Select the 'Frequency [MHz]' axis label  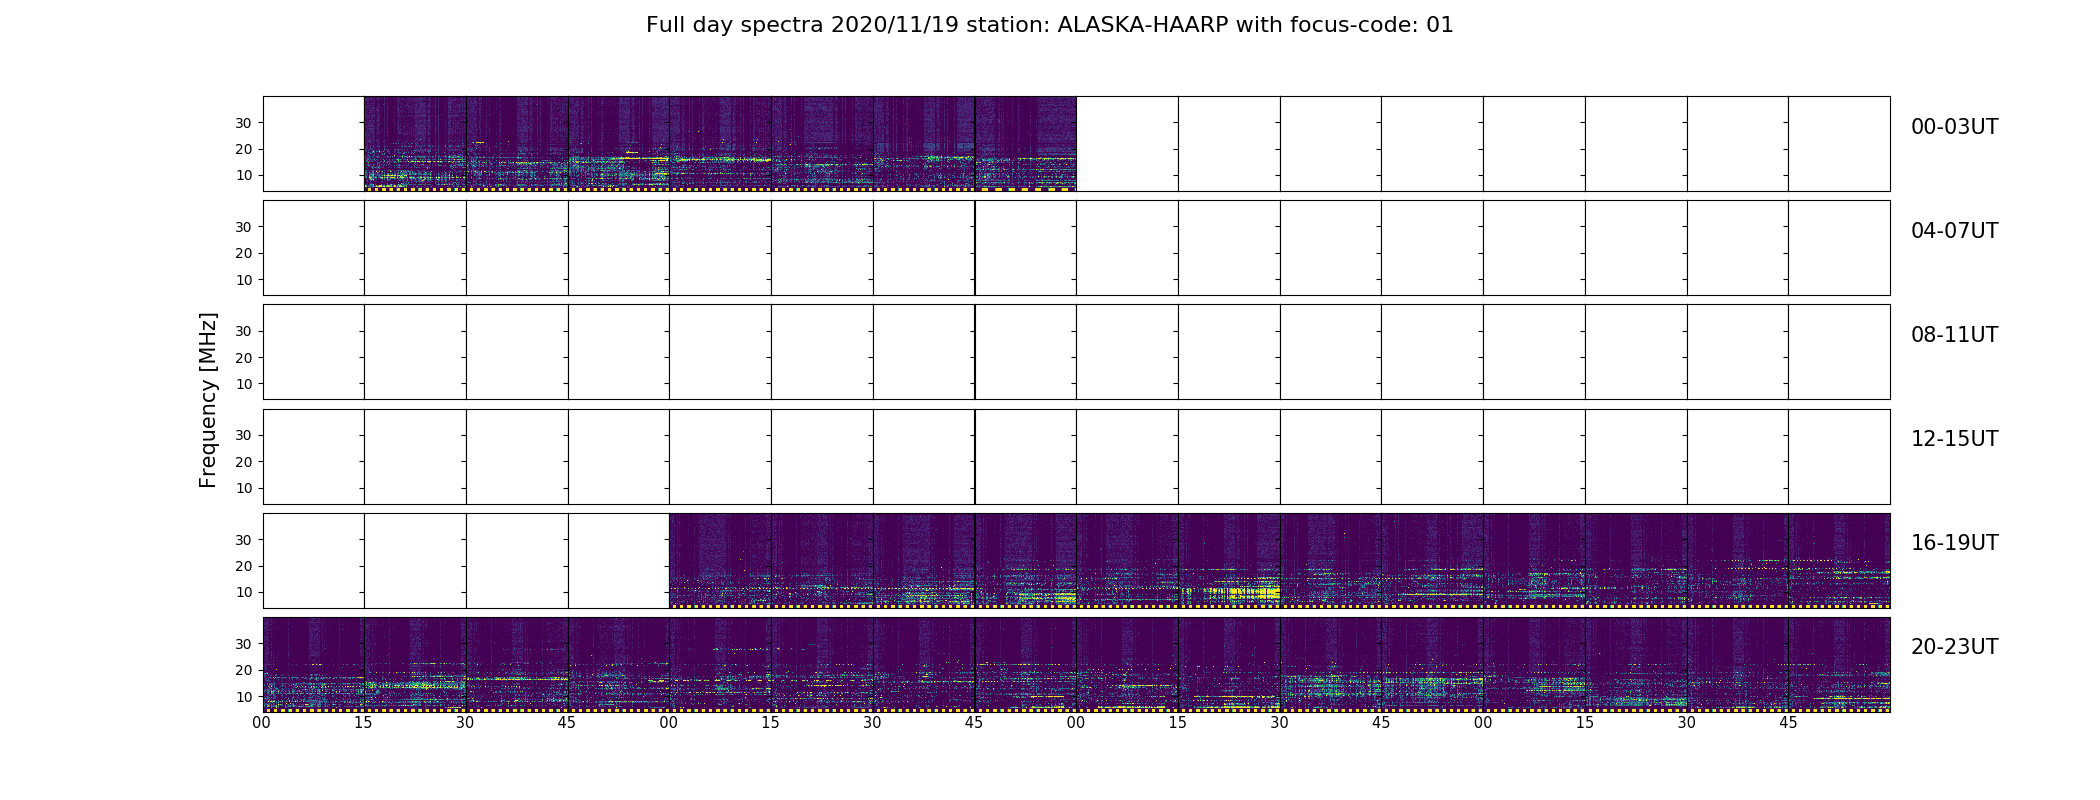click(208, 400)
